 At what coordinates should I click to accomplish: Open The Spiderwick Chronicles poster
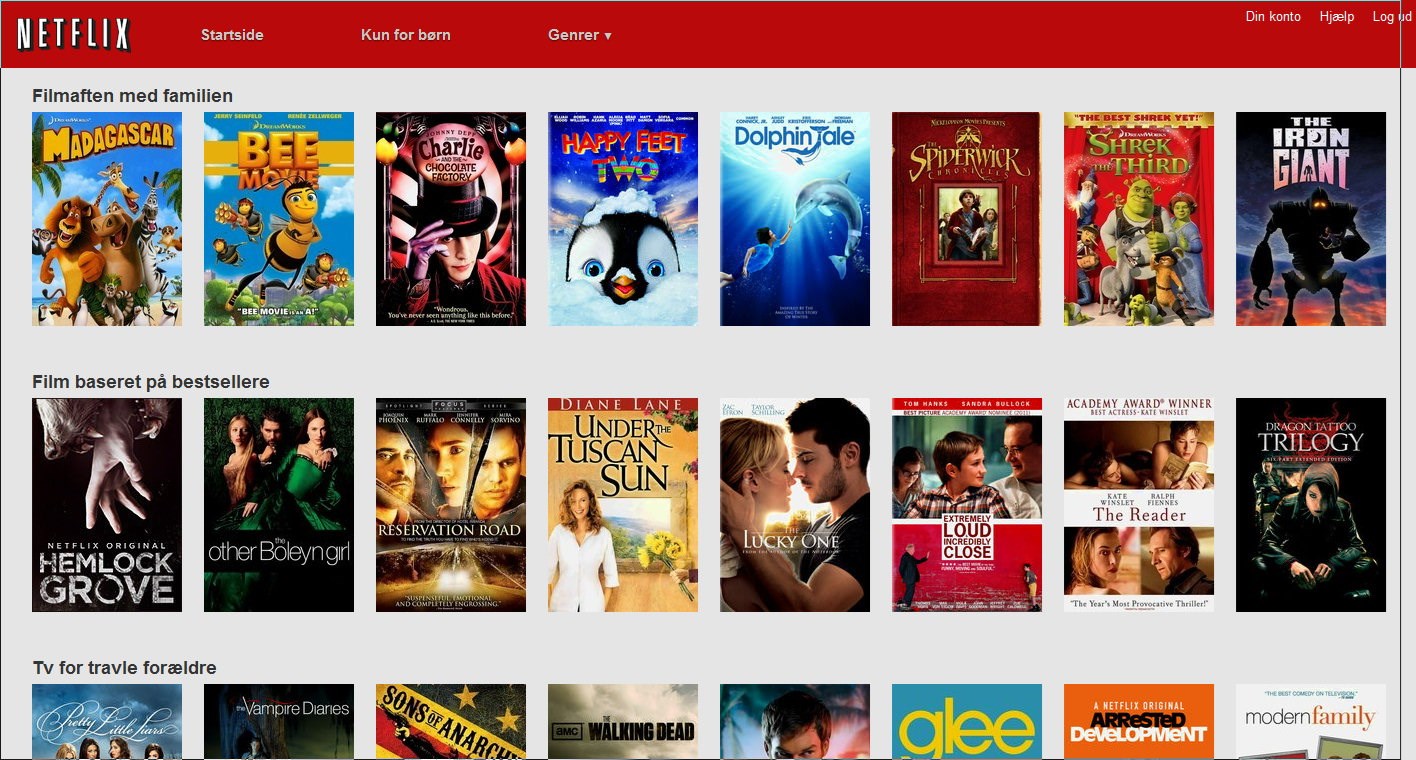(967, 219)
